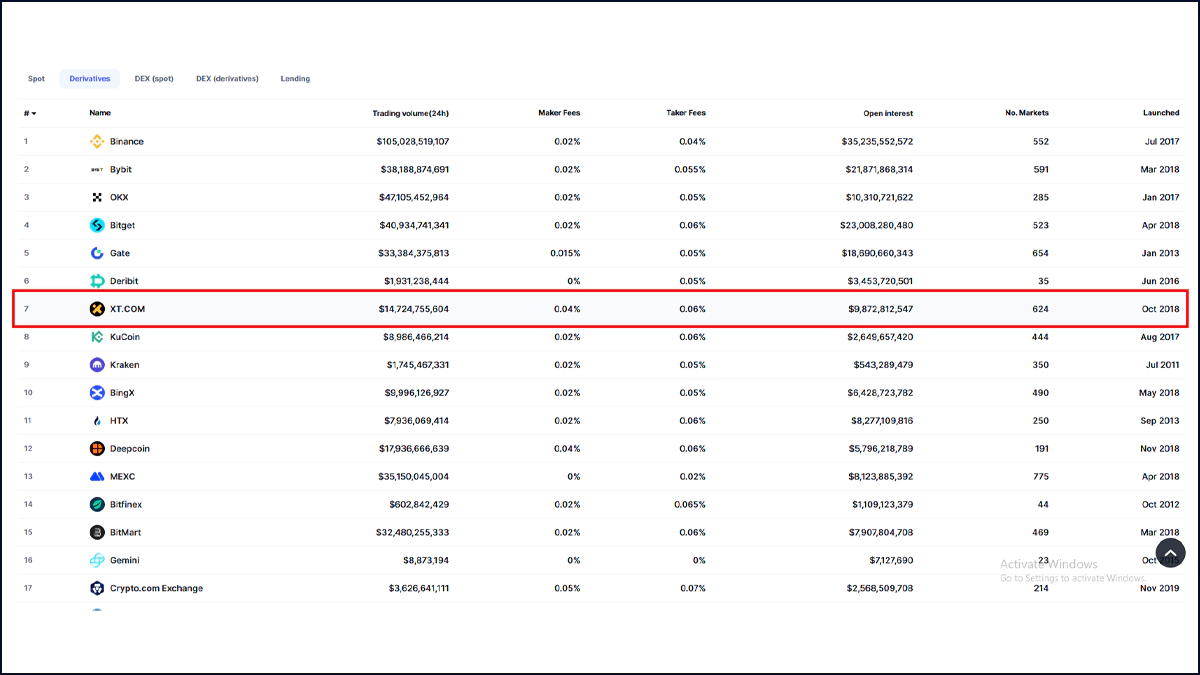Click the Bitget logo icon
The height and width of the screenshot is (675, 1200).
[x=97, y=226]
